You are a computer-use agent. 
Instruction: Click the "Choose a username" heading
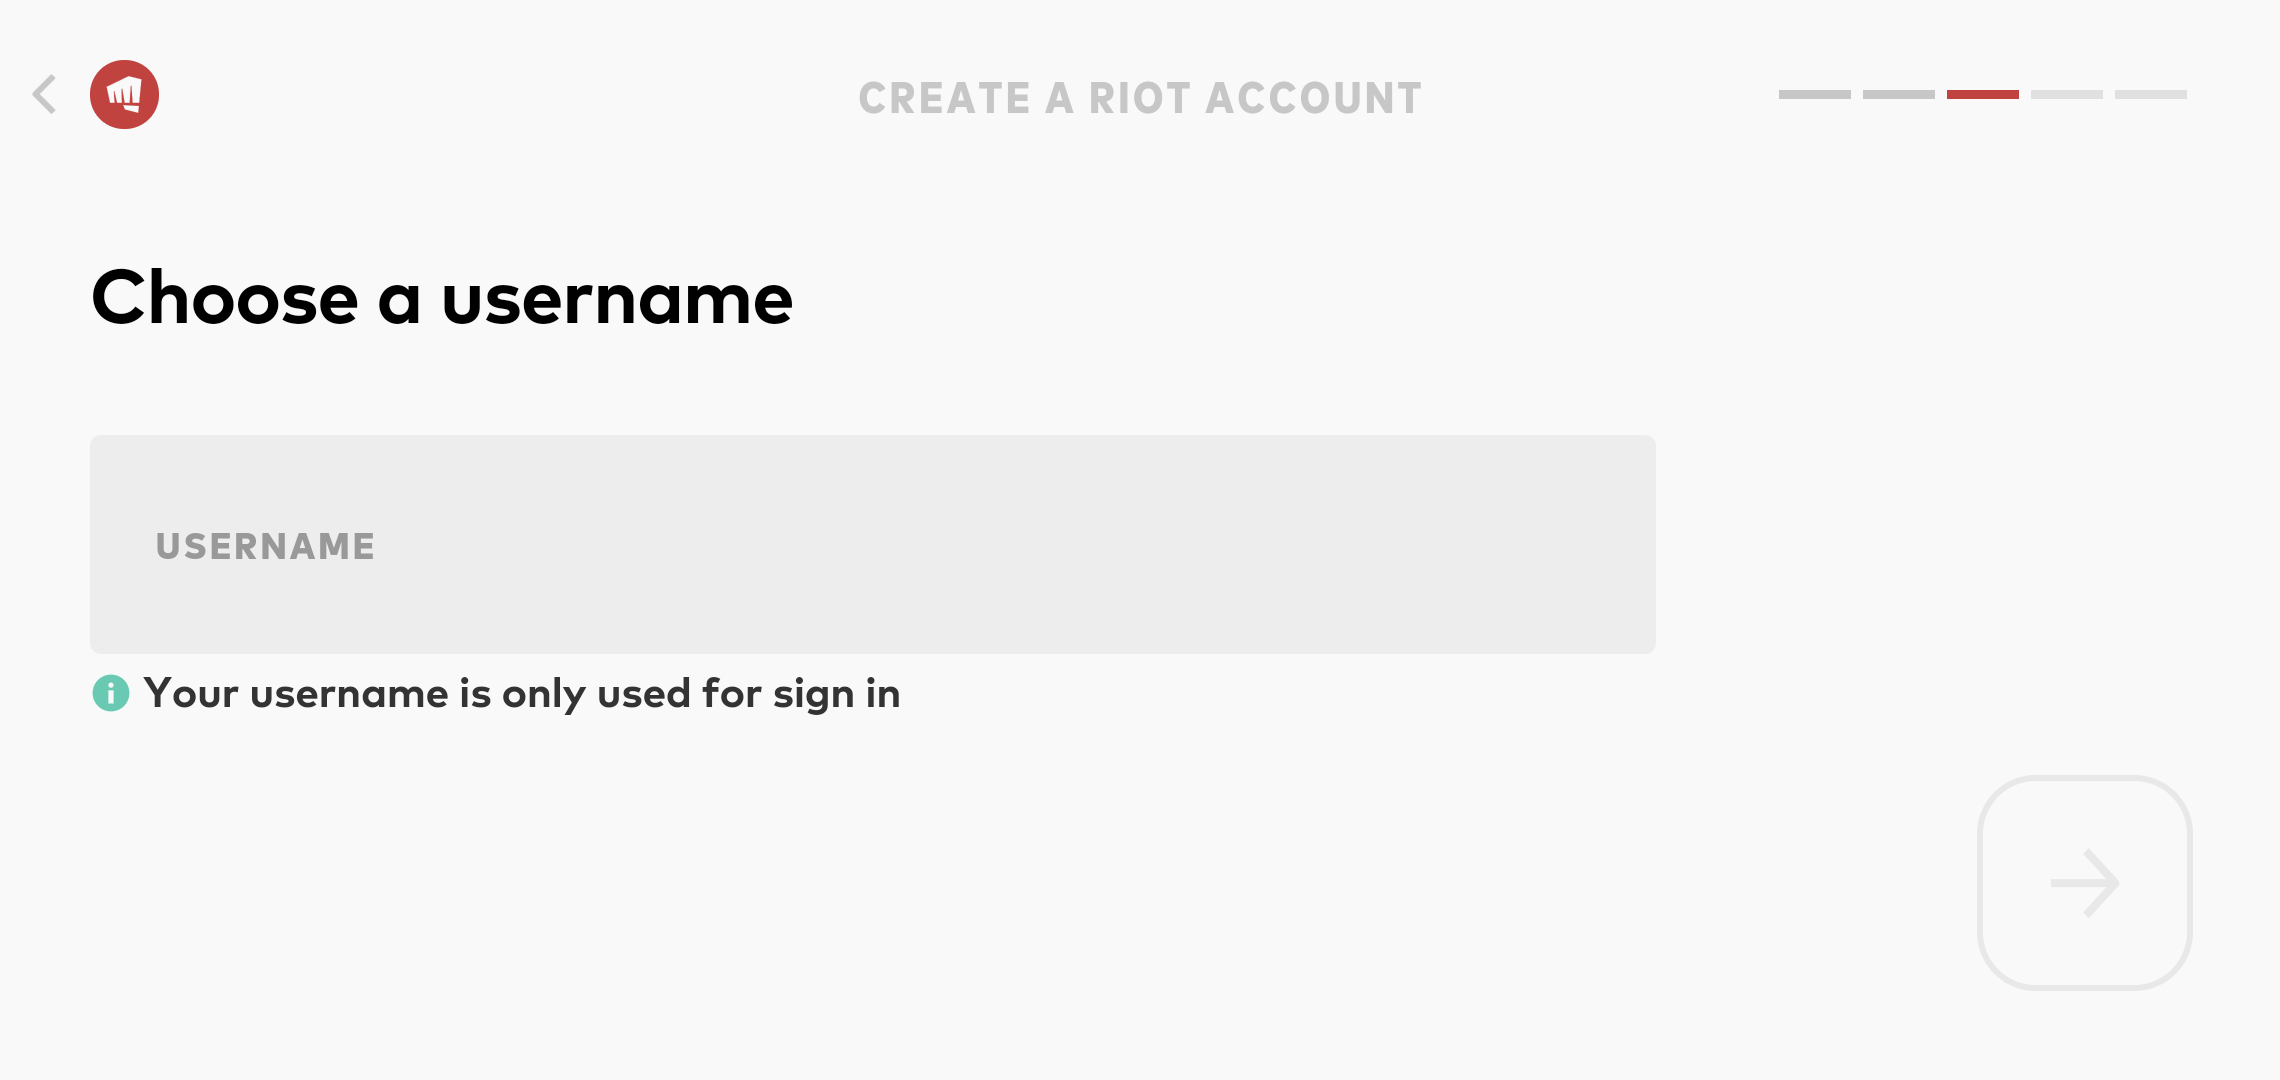[442, 298]
